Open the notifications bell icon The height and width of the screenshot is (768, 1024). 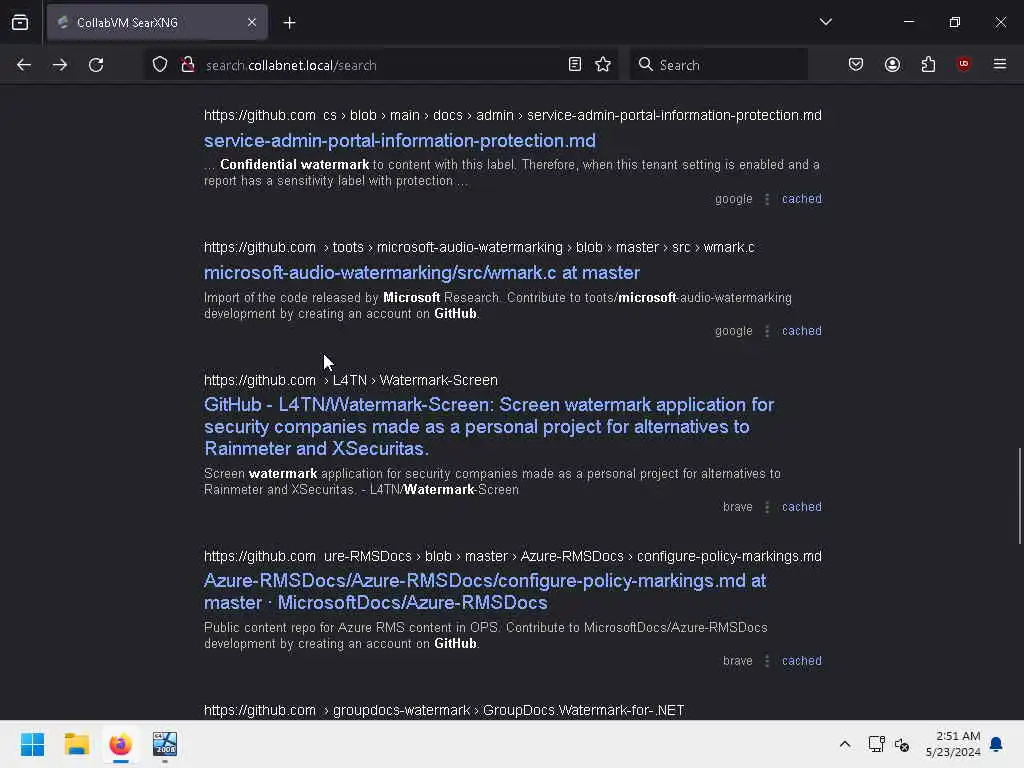[997, 744]
